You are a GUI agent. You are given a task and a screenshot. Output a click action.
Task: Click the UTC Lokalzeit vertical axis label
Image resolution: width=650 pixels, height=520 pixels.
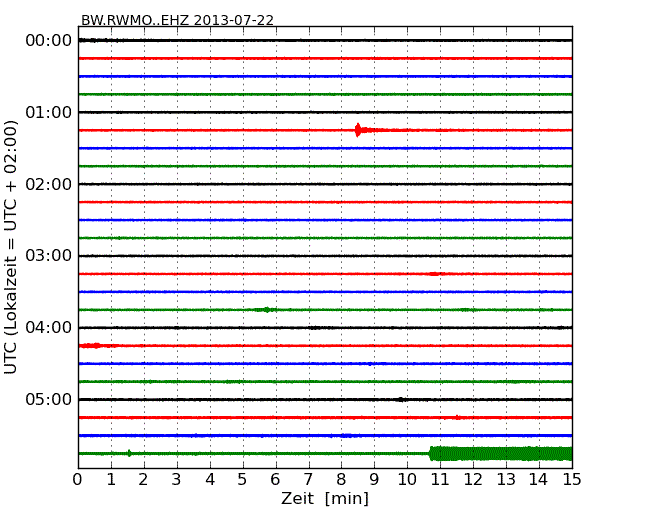(x=11, y=247)
